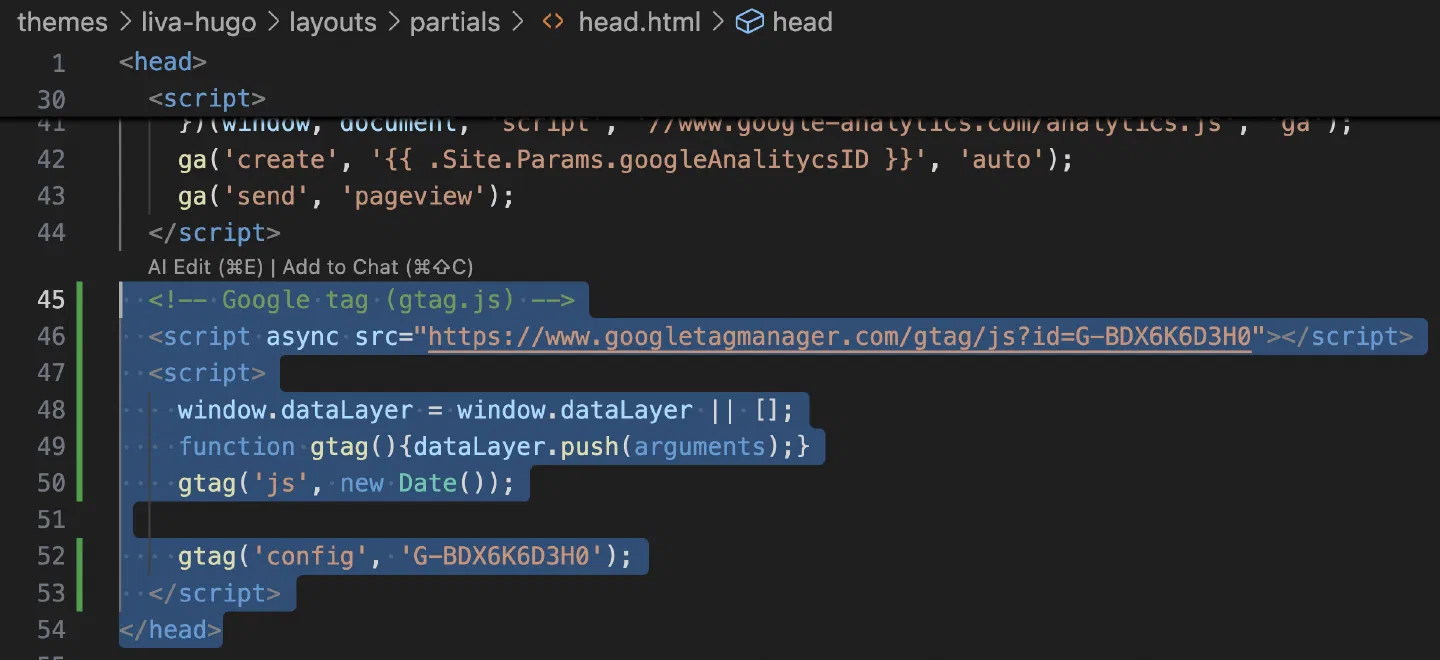The image size is (1440, 660).
Task: Click 'window.dataLayer' at start of line 48
Action: click(x=295, y=410)
